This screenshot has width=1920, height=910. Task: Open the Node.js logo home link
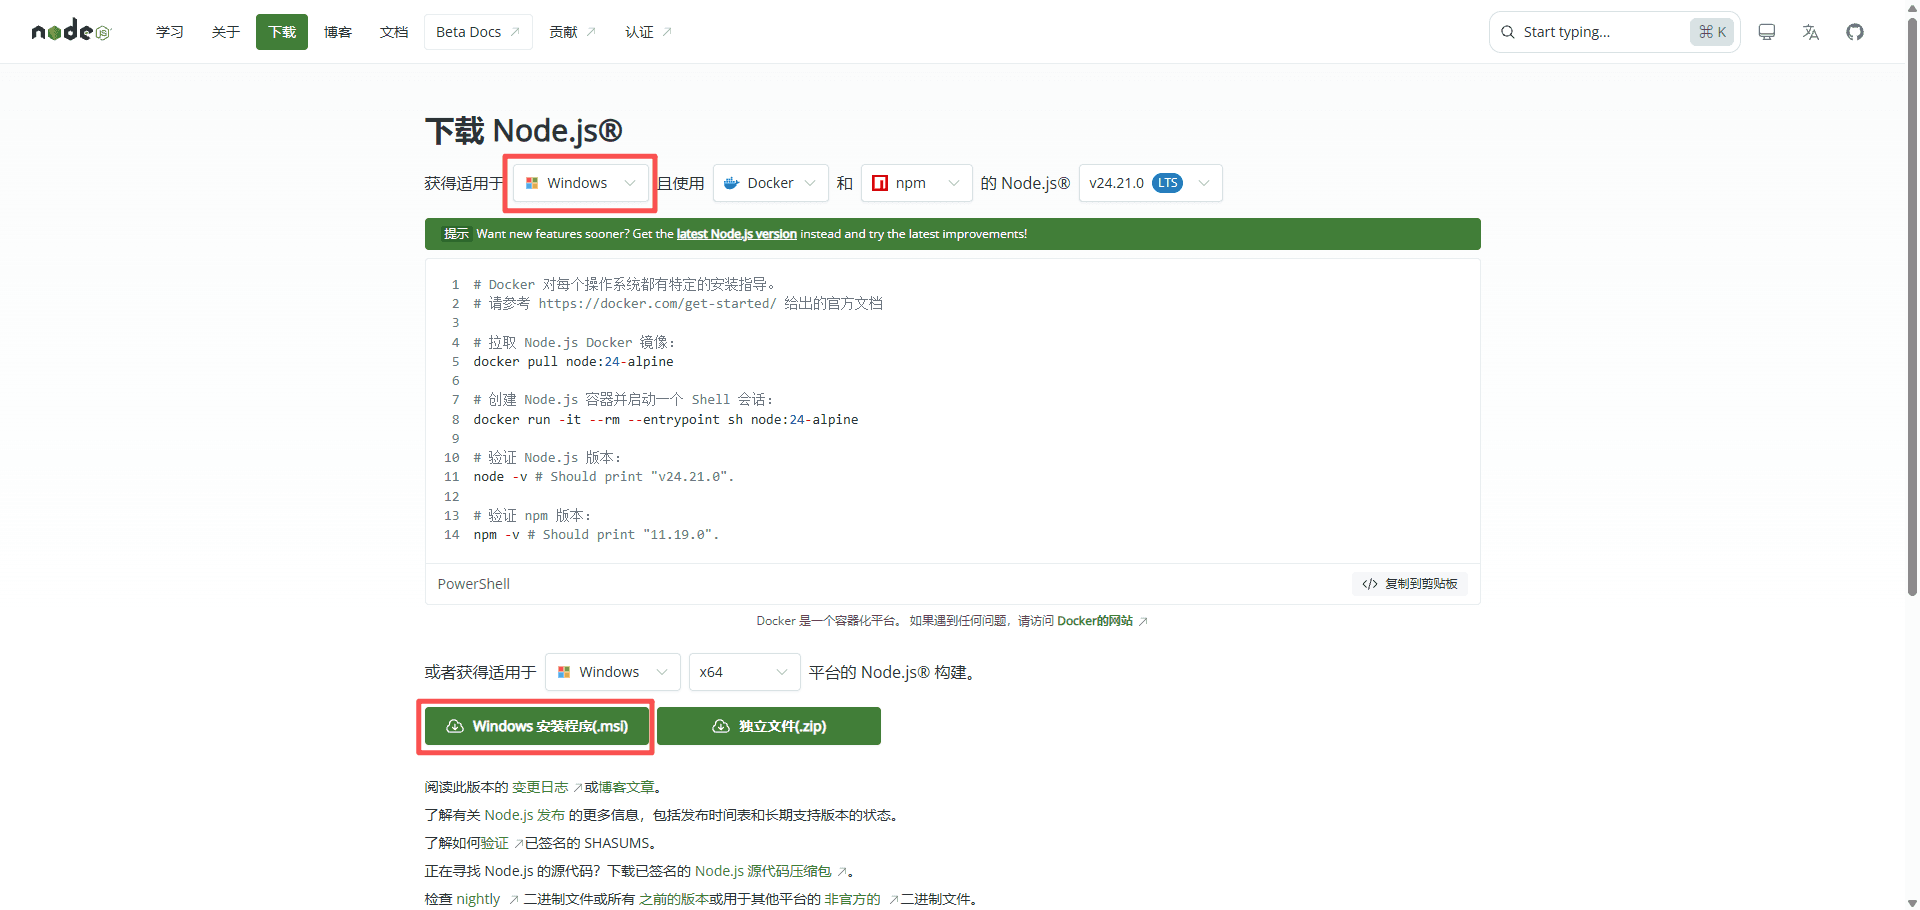click(71, 31)
